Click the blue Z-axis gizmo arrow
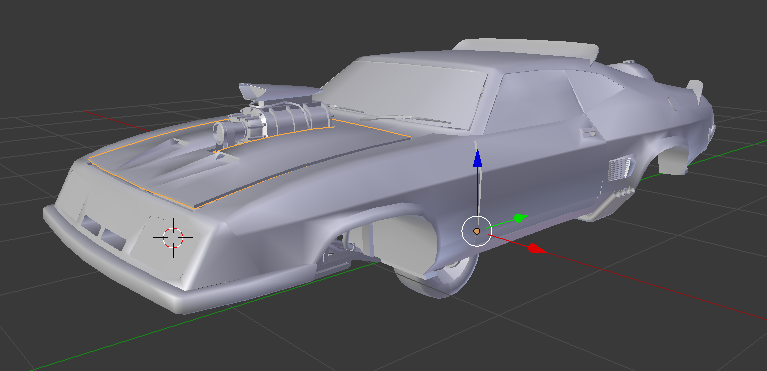This screenshot has height=371, width=767. tap(478, 160)
